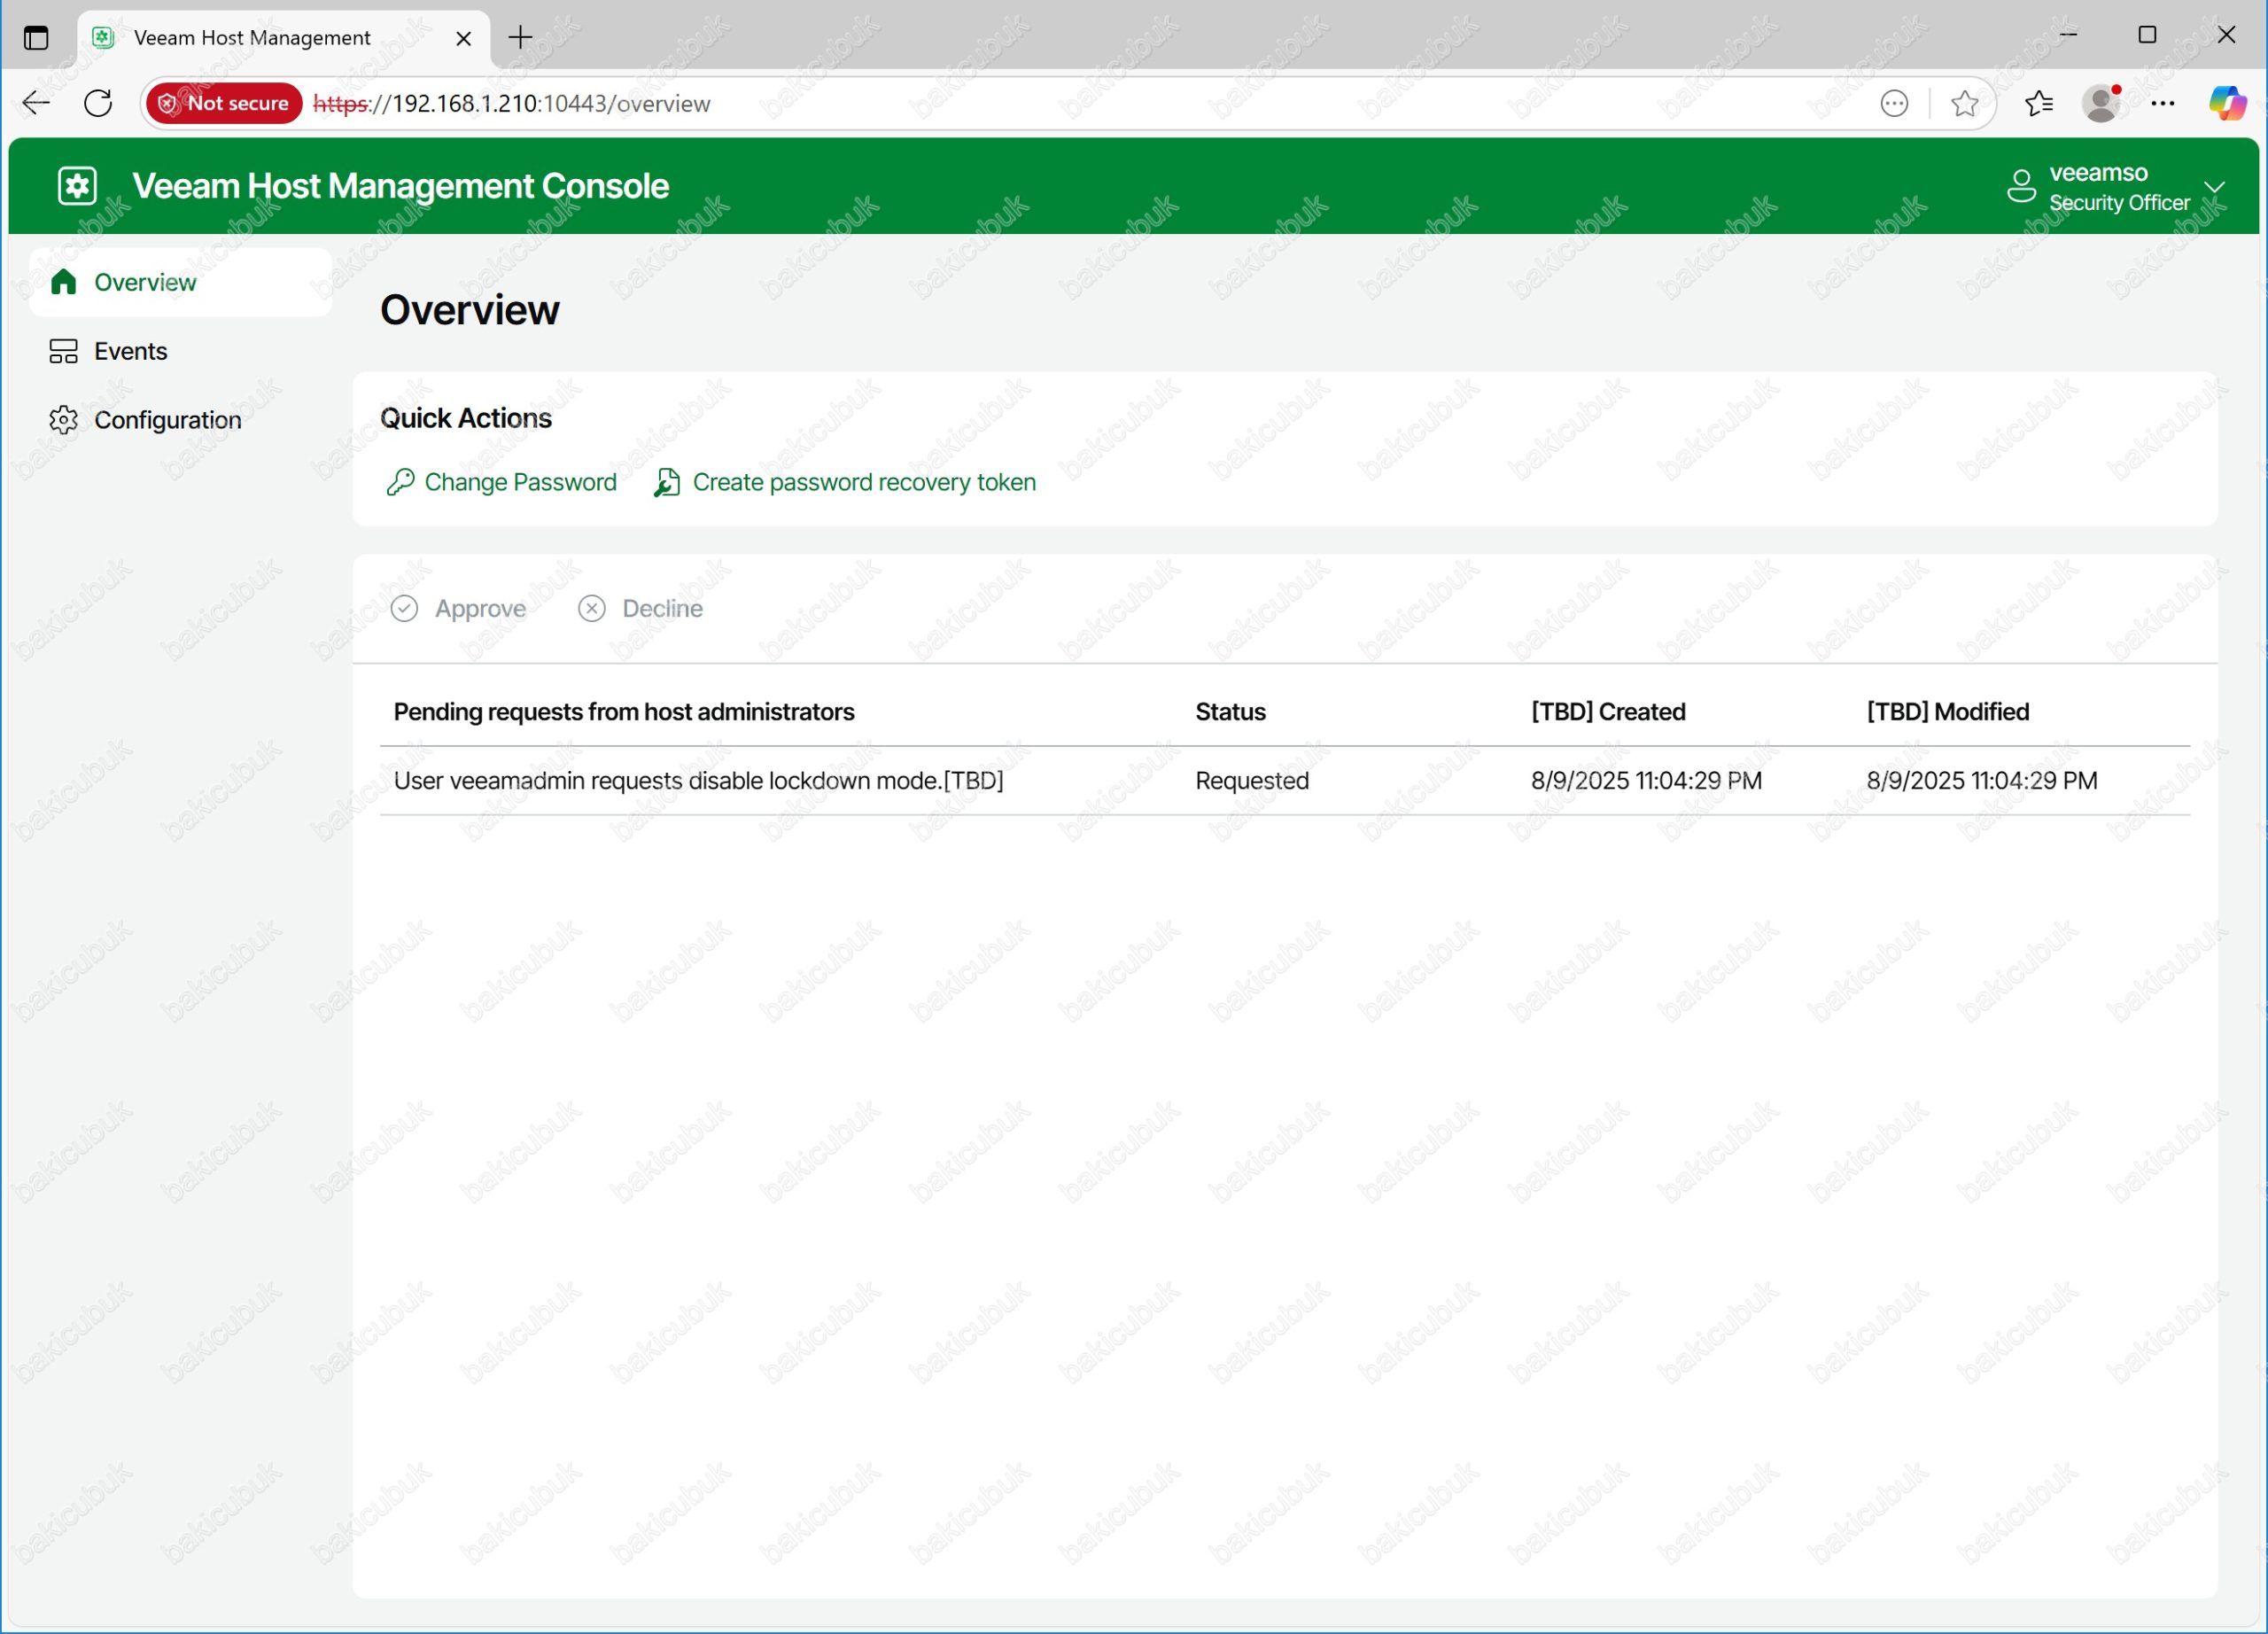Image resolution: width=2268 pixels, height=1634 pixels.
Task: Click the Requested status cell
Action: tap(1251, 780)
